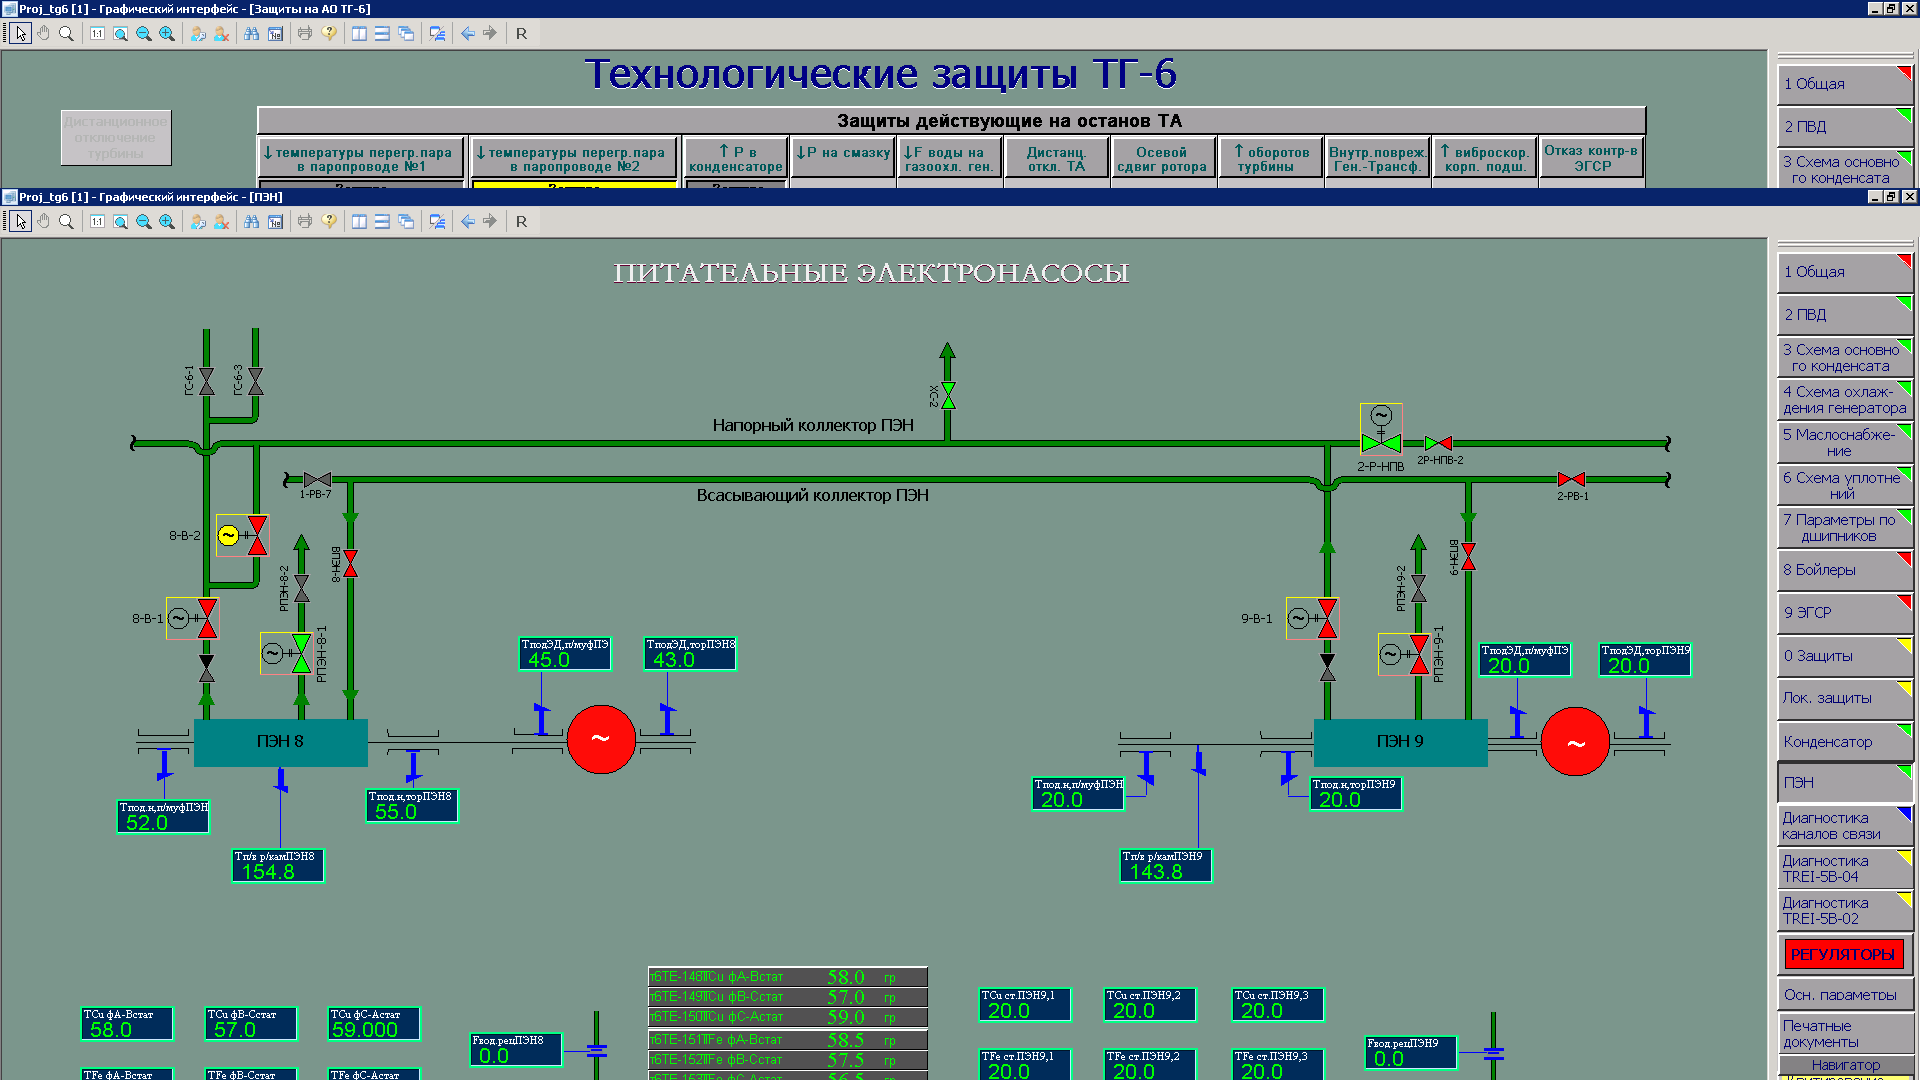The height and width of the screenshot is (1080, 1920).
Task: Click the user logout icon in ПЭН window
Action: (x=221, y=221)
